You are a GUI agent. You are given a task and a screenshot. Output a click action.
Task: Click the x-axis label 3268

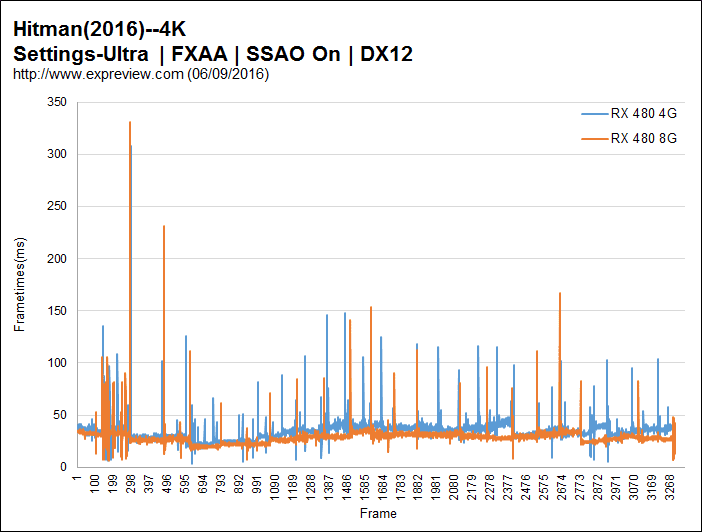pyautogui.click(x=669, y=488)
